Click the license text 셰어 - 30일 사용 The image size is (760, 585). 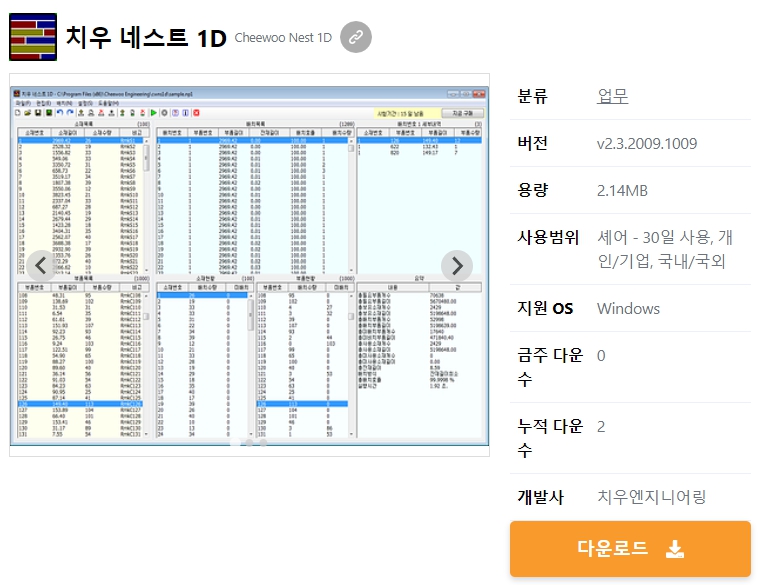pyautogui.click(x=655, y=237)
